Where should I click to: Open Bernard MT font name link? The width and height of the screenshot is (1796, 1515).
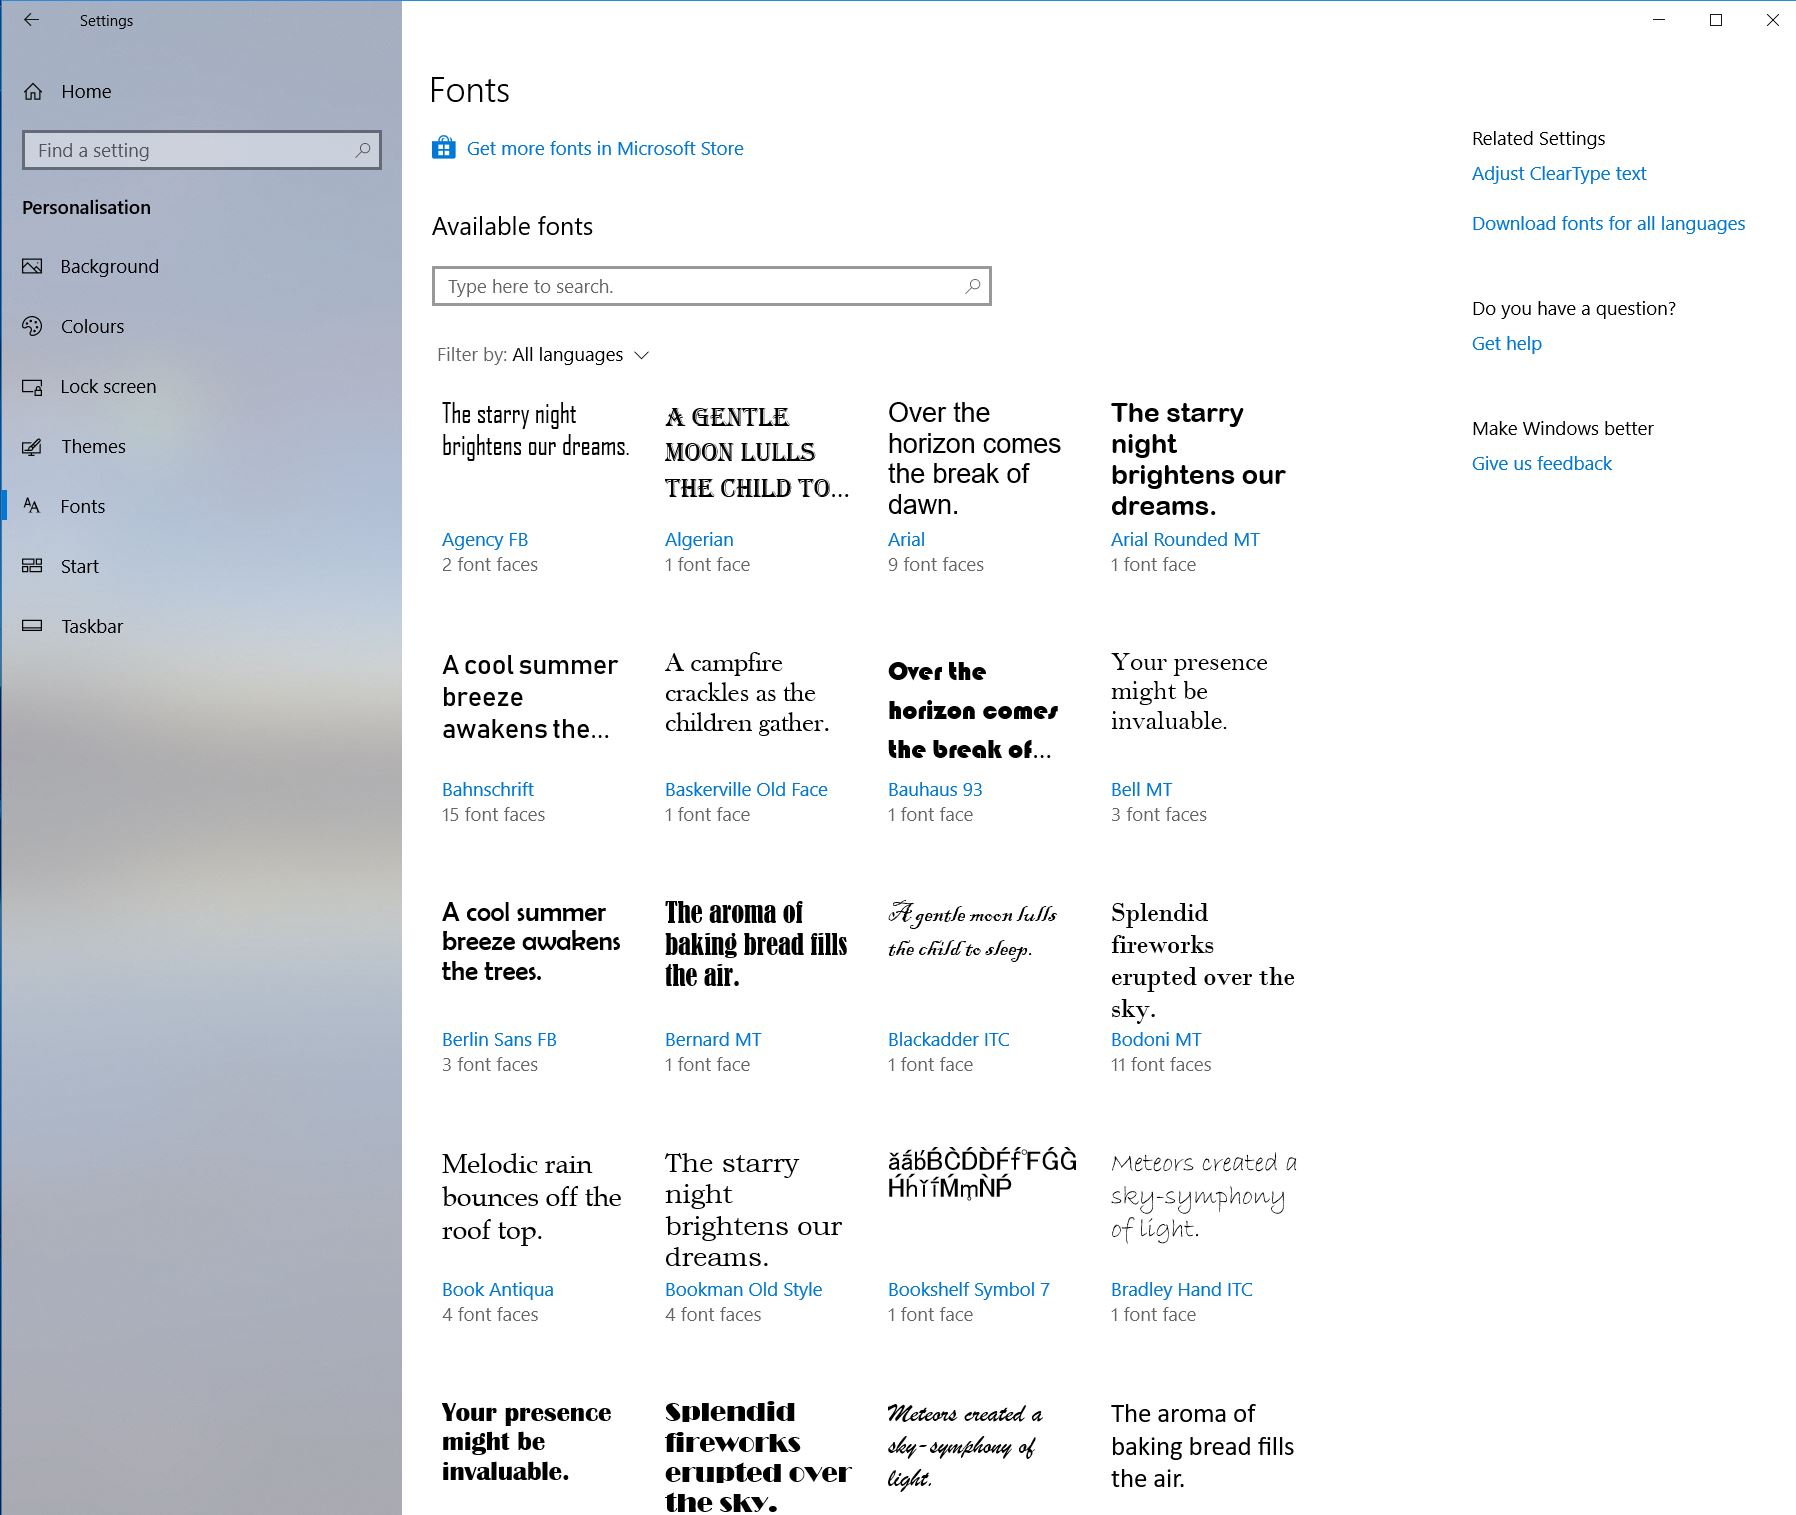pyautogui.click(x=713, y=1039)
